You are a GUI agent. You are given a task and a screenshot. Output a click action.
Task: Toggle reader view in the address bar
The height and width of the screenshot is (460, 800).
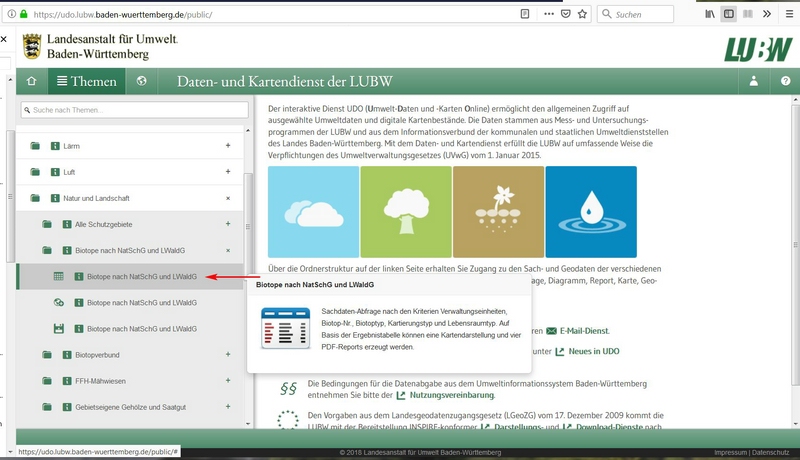point(525,15)
